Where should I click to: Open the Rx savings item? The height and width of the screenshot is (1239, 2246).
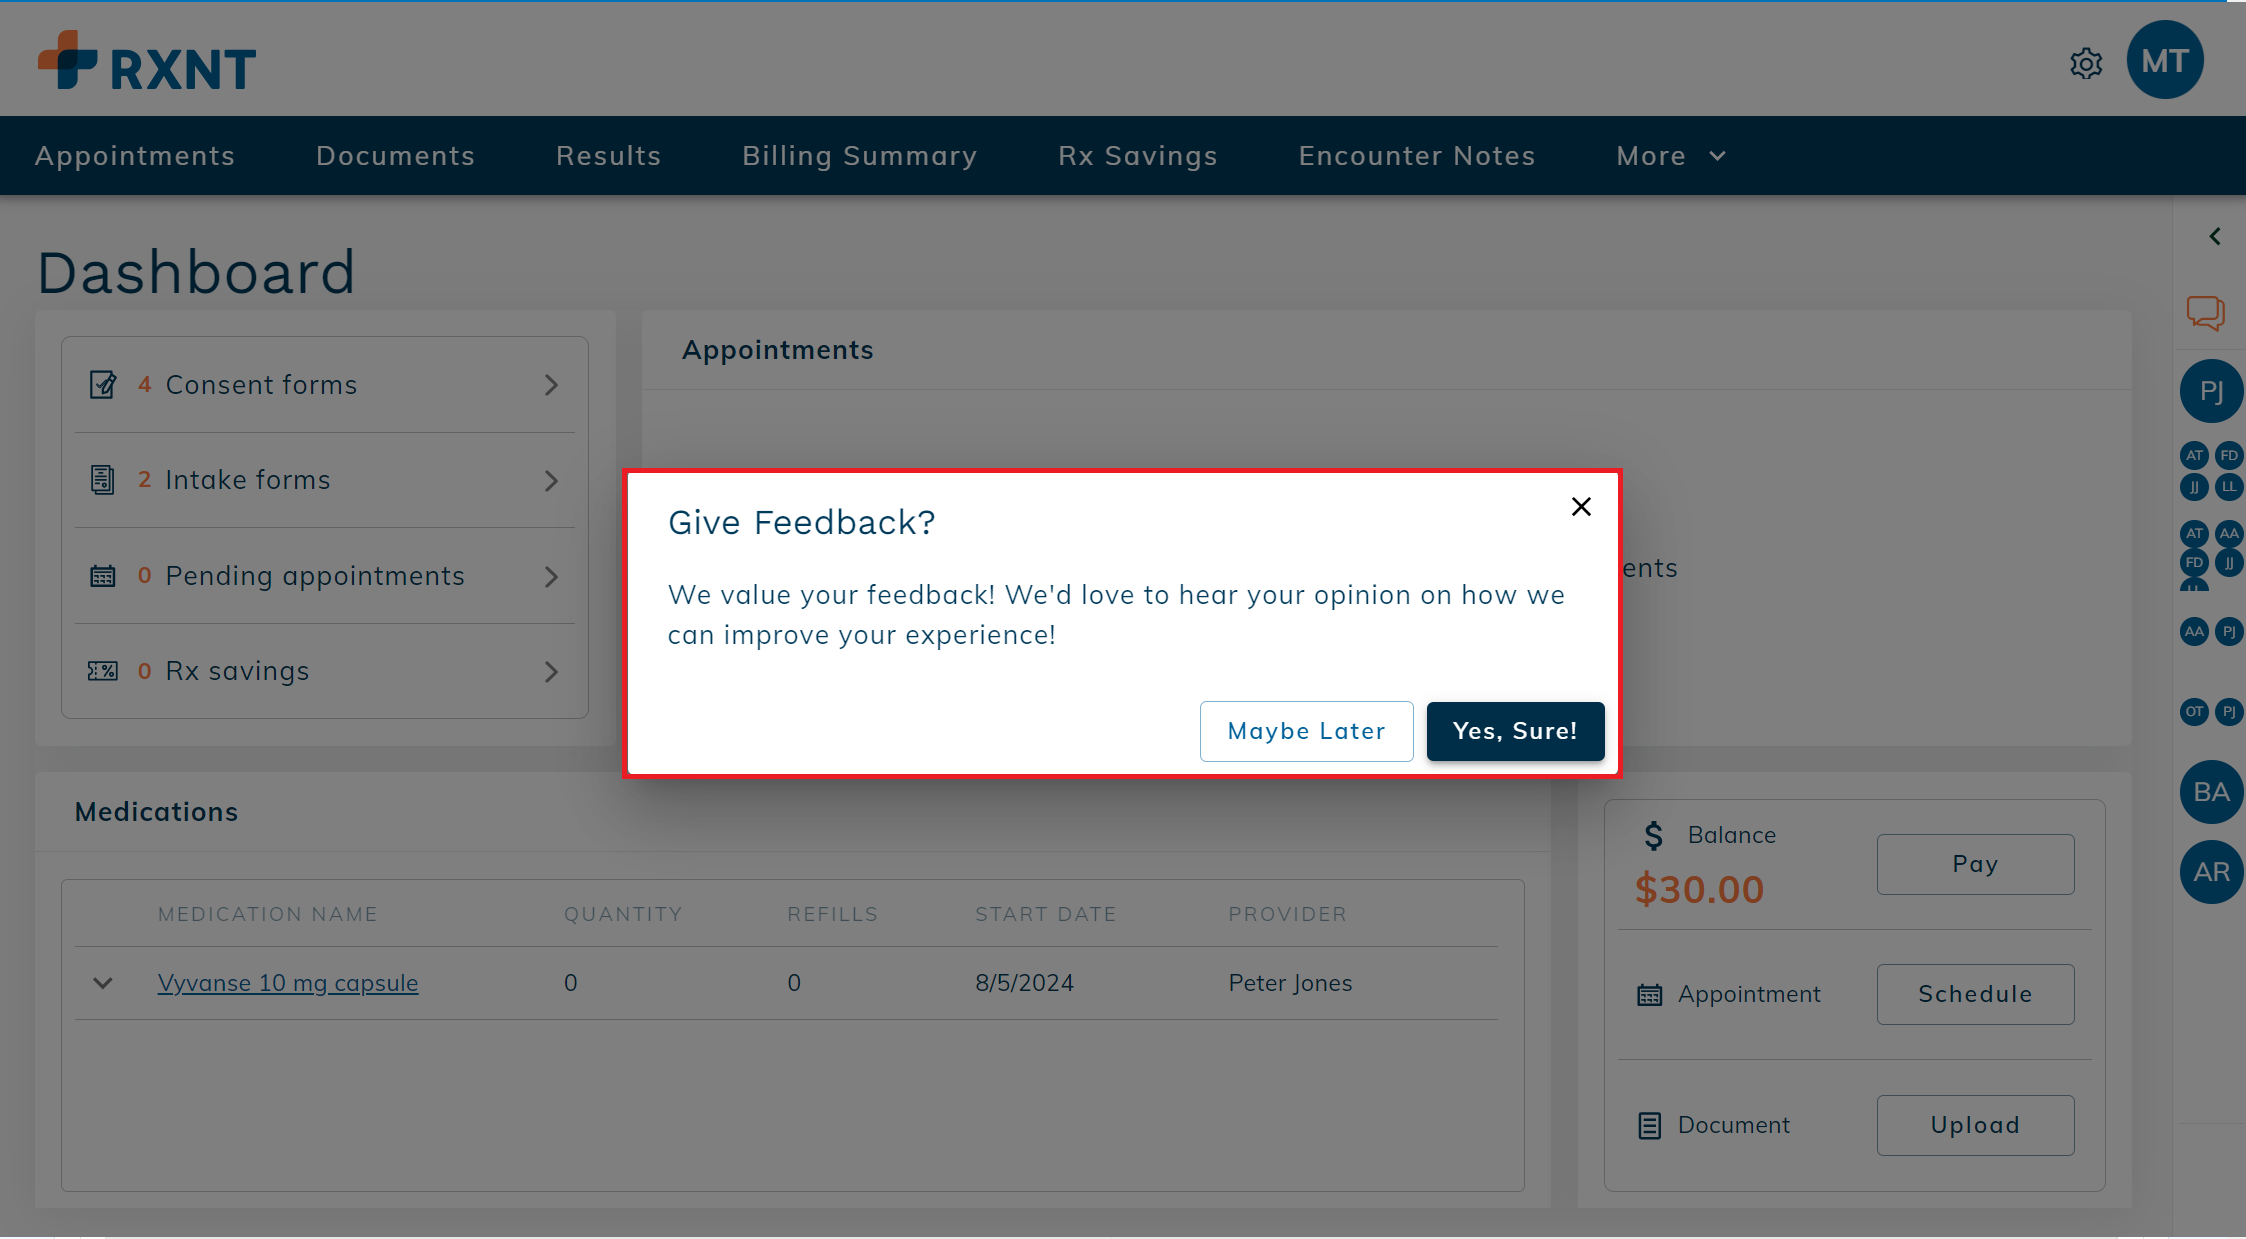(x=325, y=671)
